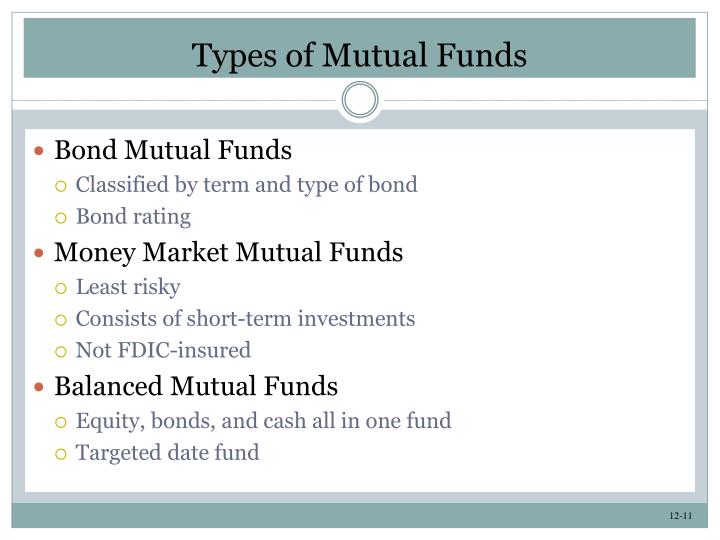Click Equity, bonds, and cash line

click(264, 421)
